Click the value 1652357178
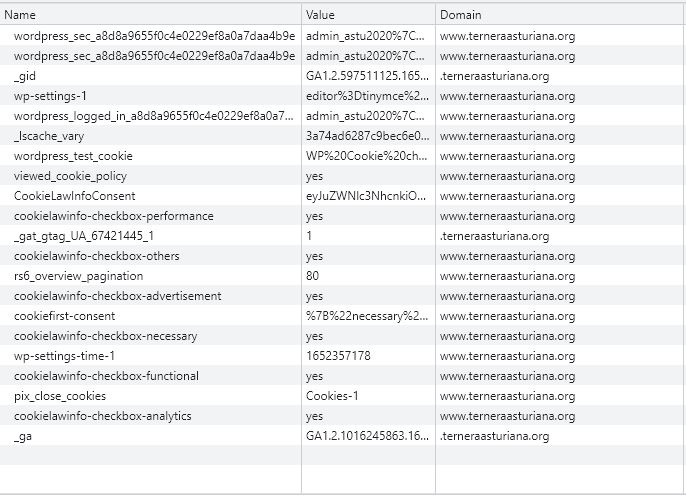Screen dimensions: 686x496 click(x=338, y=356)
